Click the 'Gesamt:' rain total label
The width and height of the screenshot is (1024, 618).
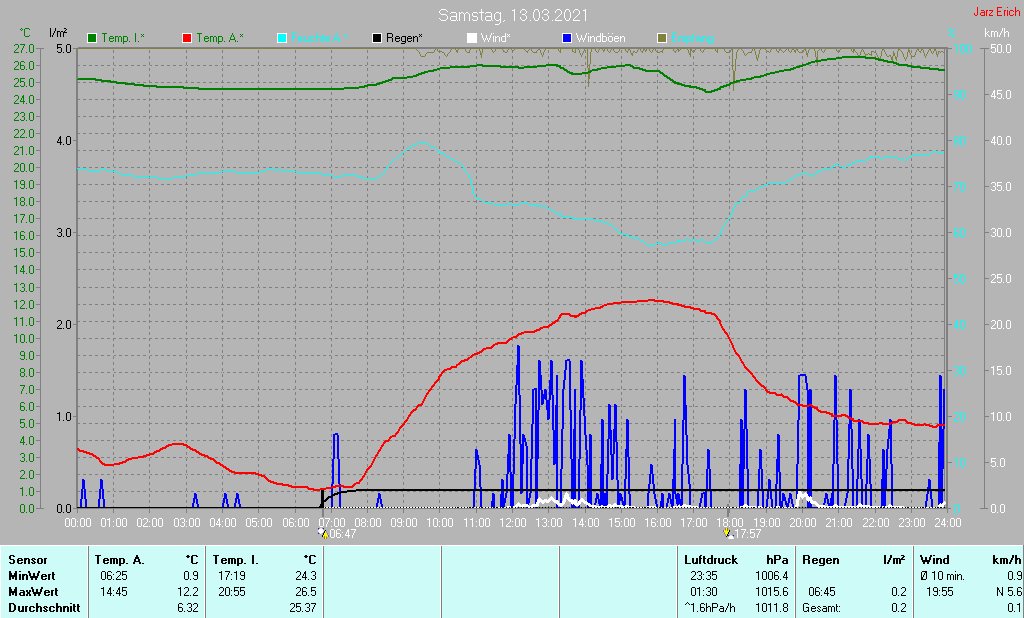[822, 608]
